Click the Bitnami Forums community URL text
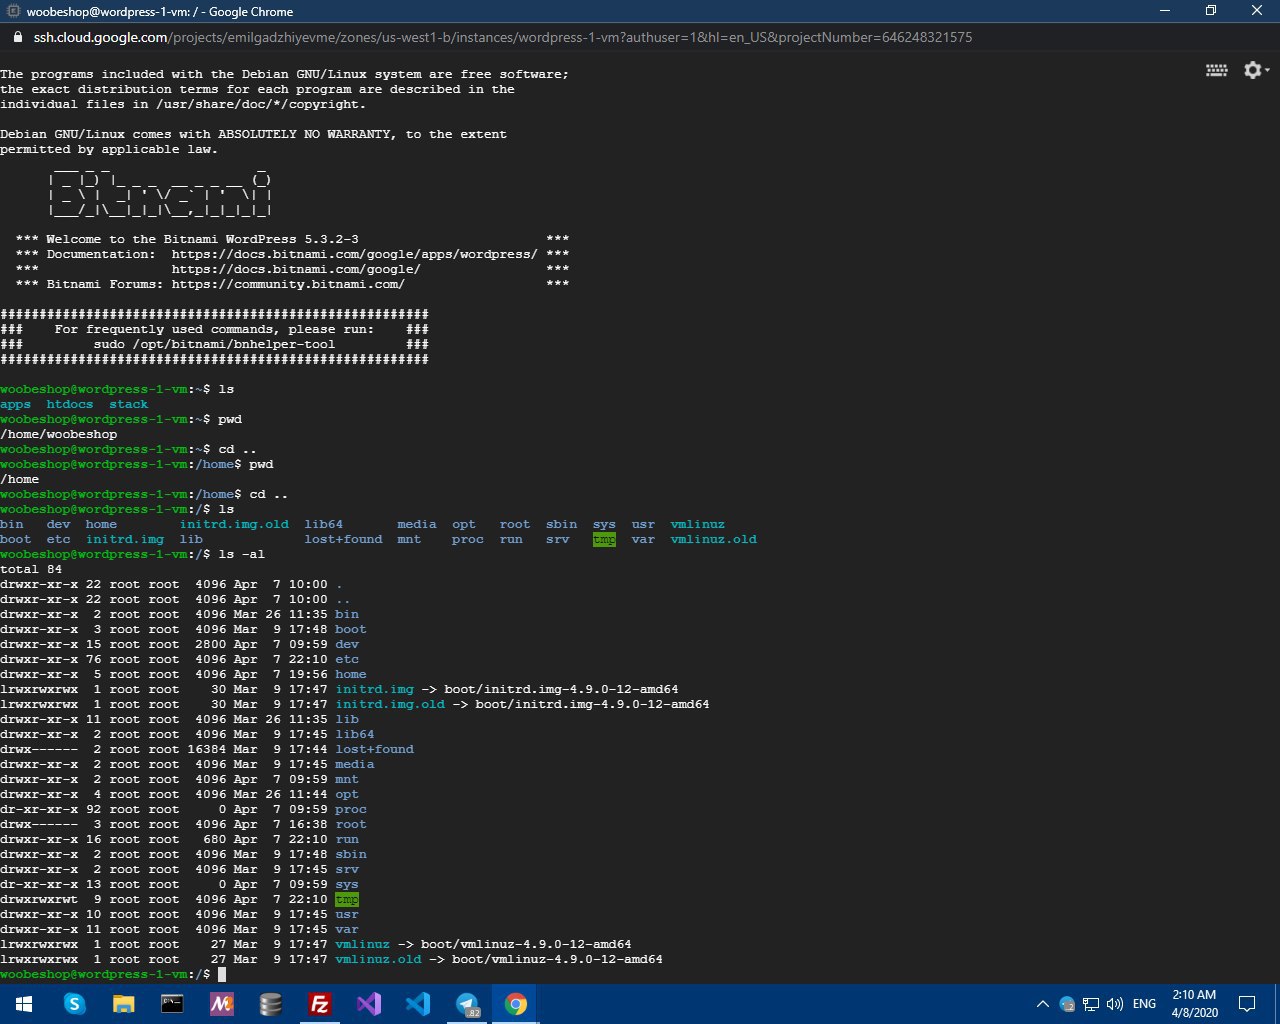This screenshot has height=1024, width=1280. [288, 284]
